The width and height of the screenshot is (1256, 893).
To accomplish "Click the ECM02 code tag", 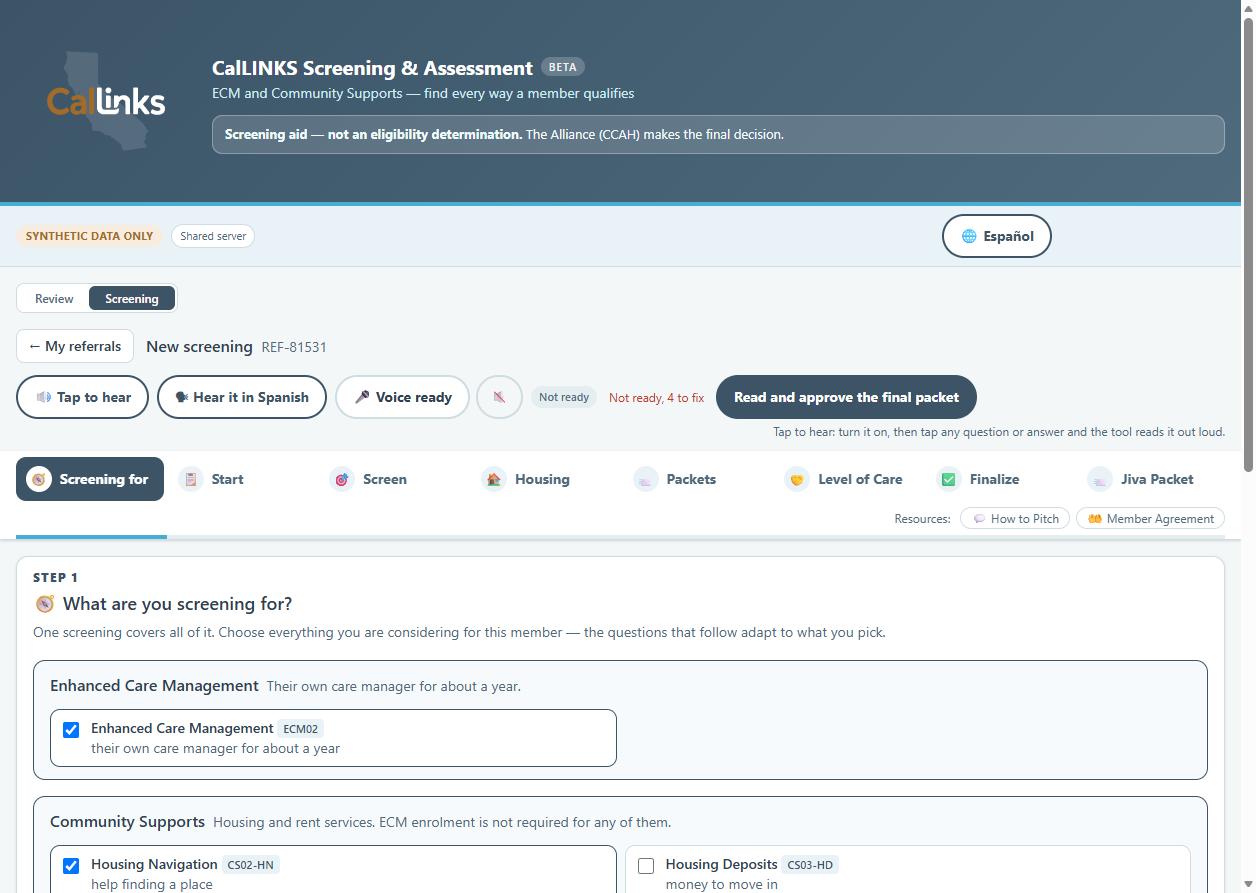I will tap(300, 729).
